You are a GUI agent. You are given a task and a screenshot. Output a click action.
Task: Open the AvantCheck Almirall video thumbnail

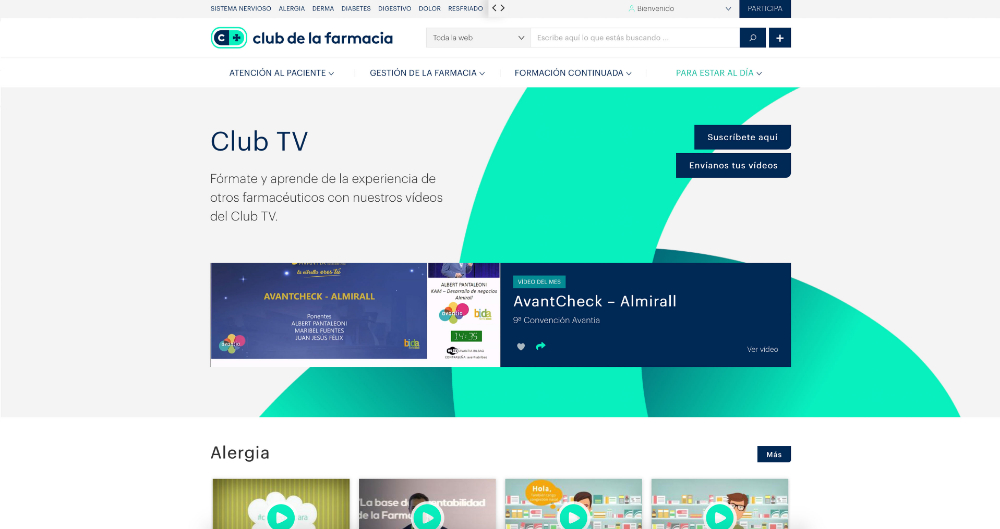pos(319,311)
